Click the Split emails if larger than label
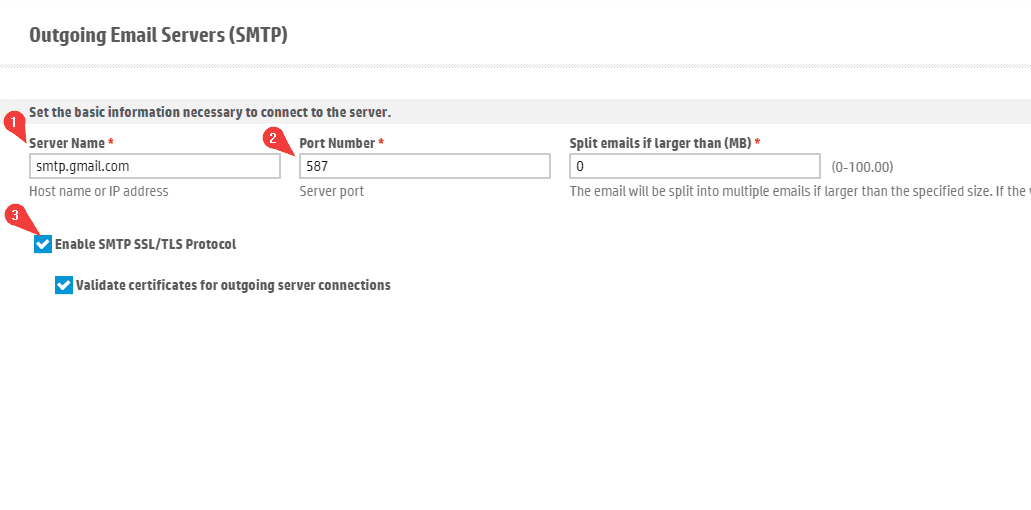 pos(660,143)
